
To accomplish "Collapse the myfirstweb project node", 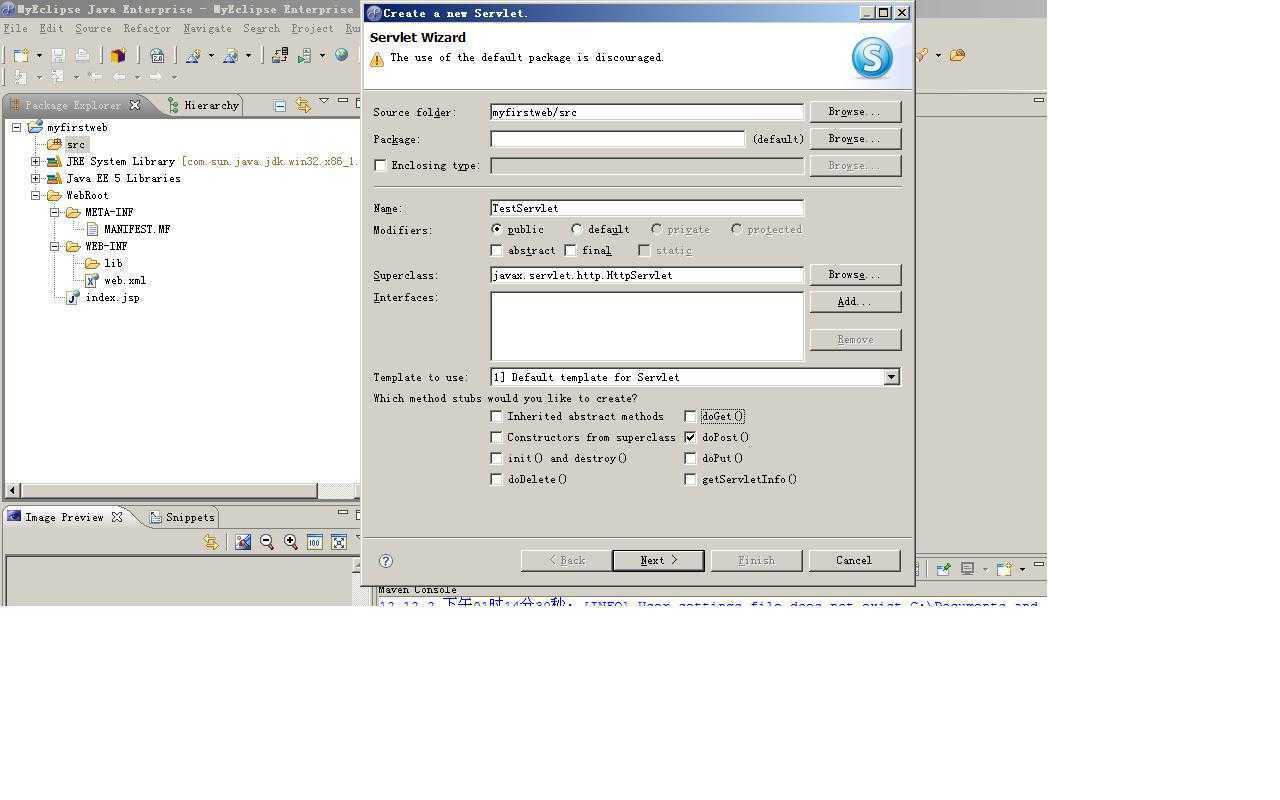I will pos(17,127).
